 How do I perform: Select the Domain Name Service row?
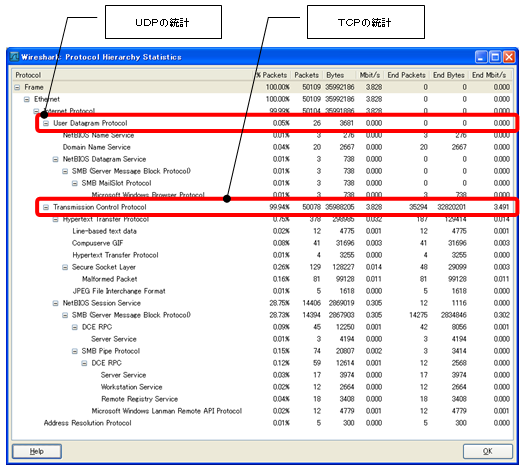pyautogui.click(x=262, y=147)
